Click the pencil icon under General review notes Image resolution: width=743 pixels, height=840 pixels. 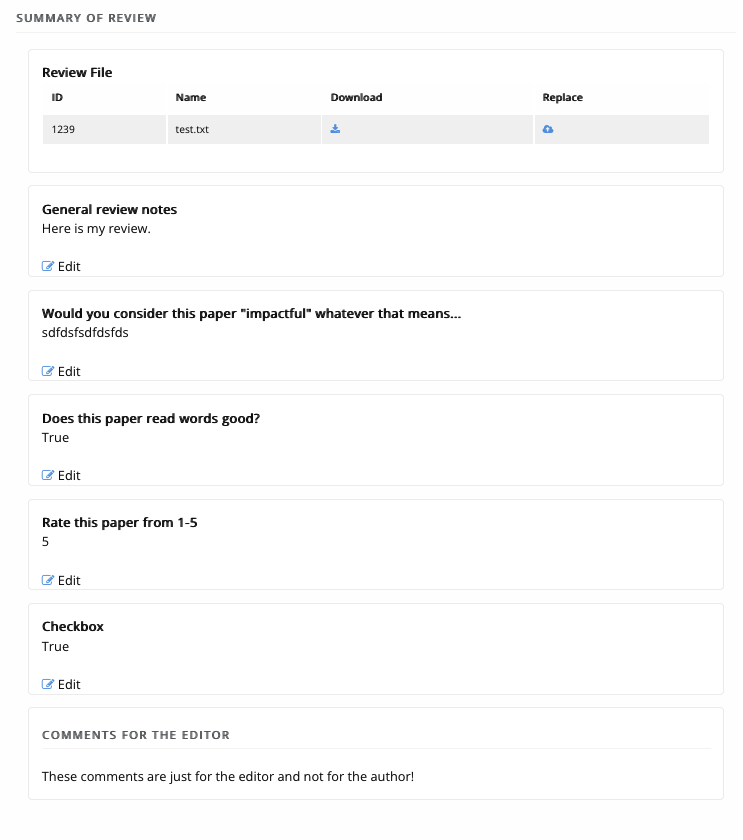click(48, 266)
